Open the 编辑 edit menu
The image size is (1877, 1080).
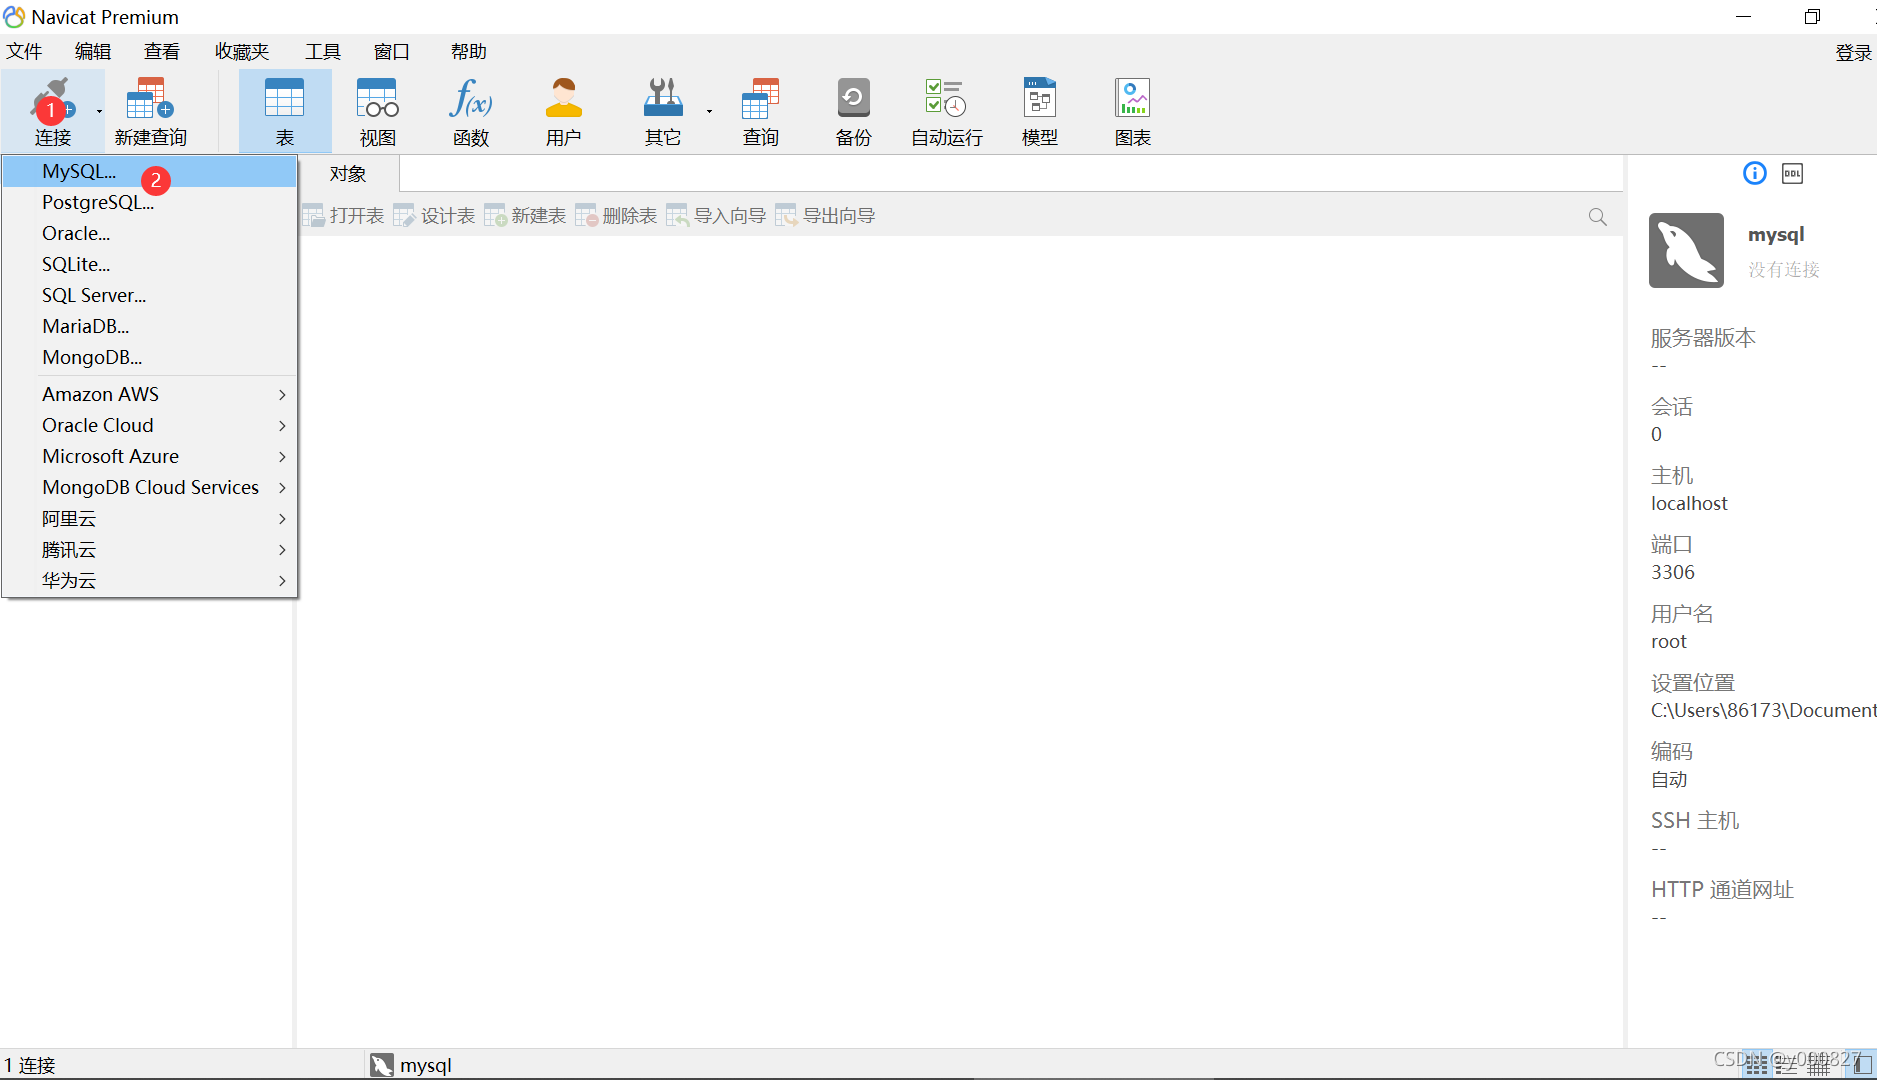[93, 51]
